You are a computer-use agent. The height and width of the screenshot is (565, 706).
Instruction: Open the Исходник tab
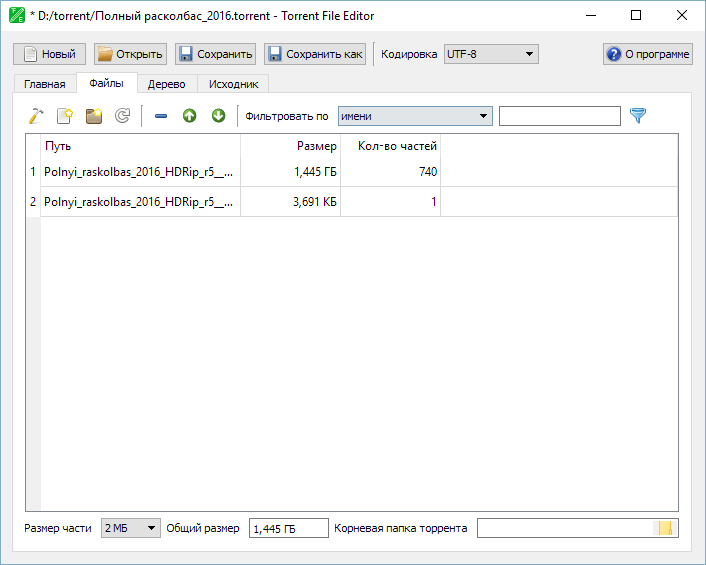coord(233,84)
